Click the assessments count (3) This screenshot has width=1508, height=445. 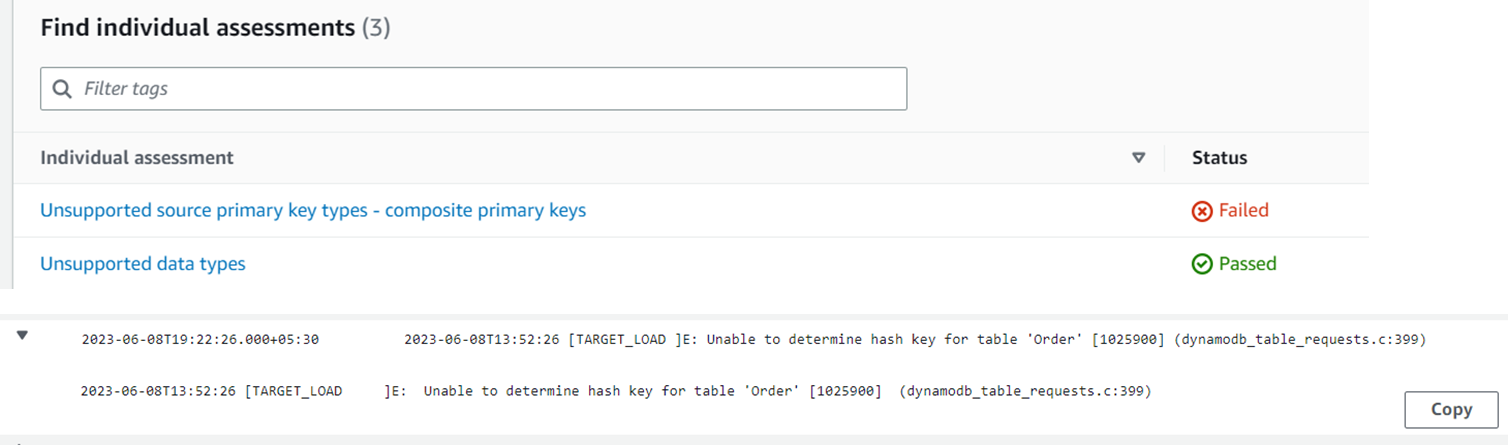375,28
